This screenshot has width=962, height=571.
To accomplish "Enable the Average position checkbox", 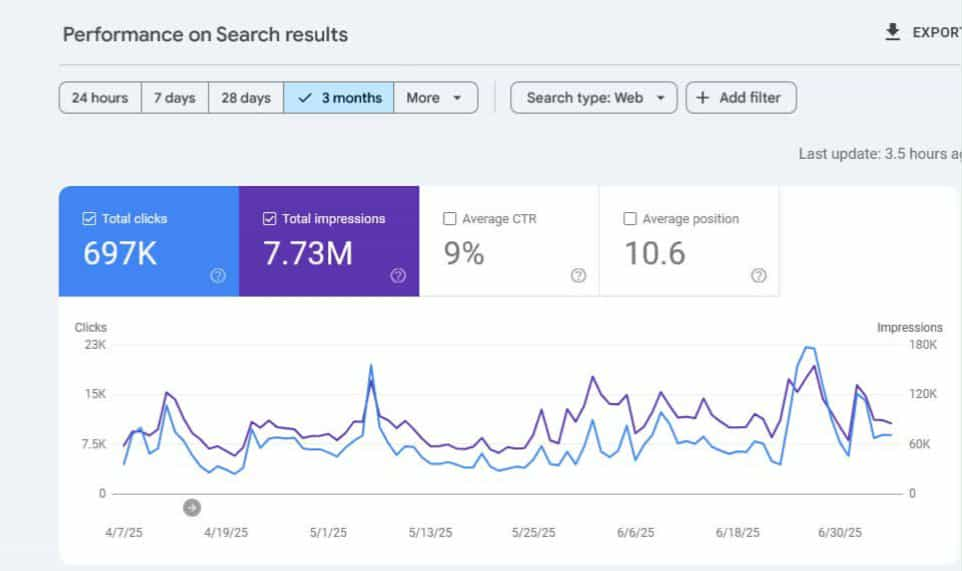I will (630, 219).
